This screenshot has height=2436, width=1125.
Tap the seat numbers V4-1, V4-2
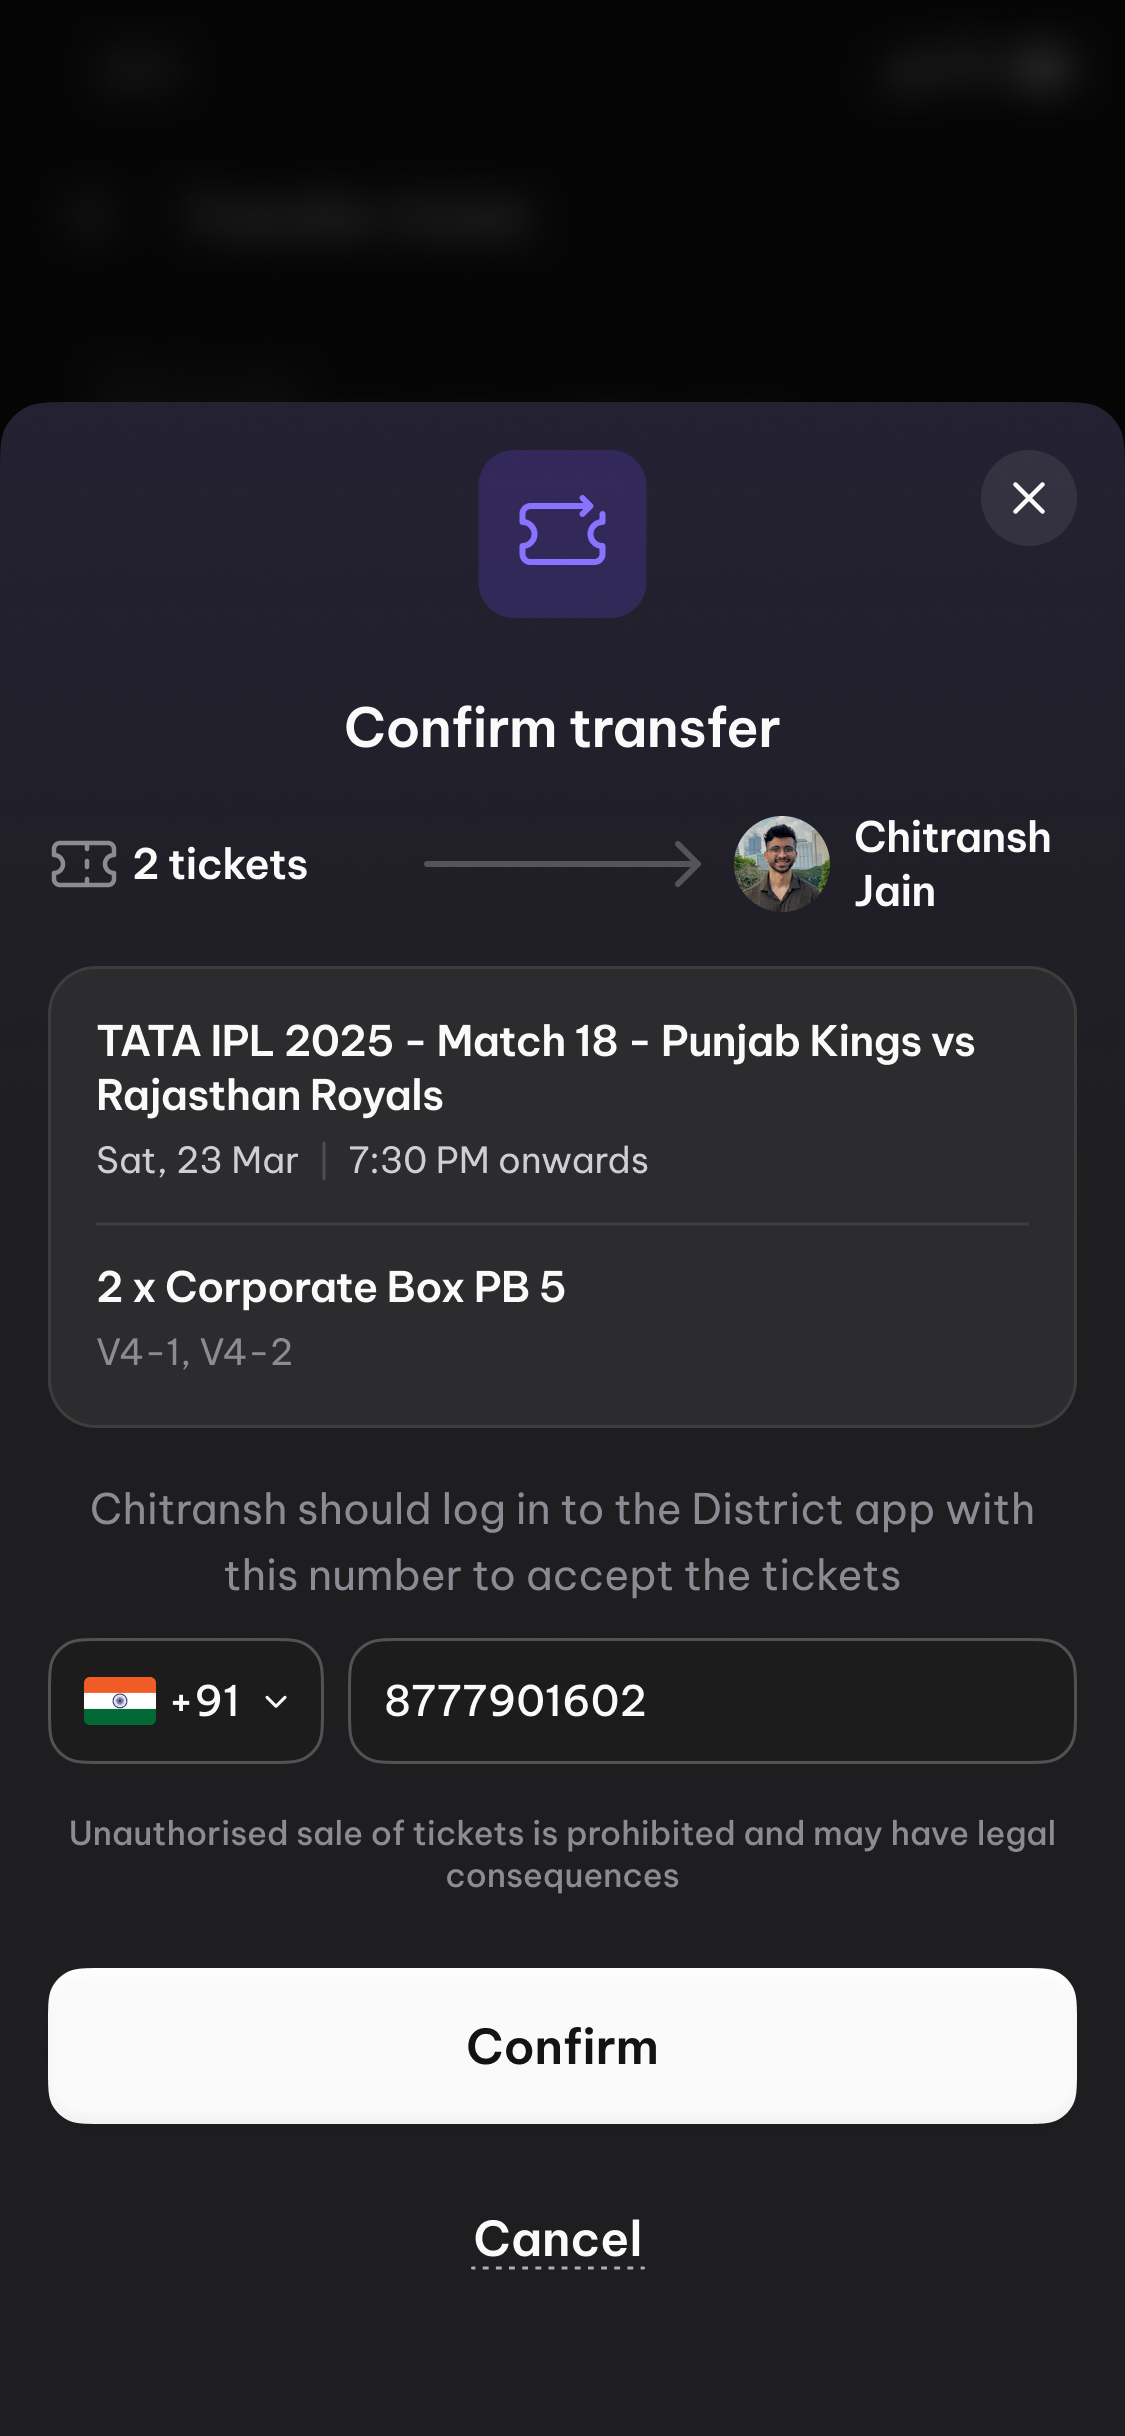(195, 1352)
